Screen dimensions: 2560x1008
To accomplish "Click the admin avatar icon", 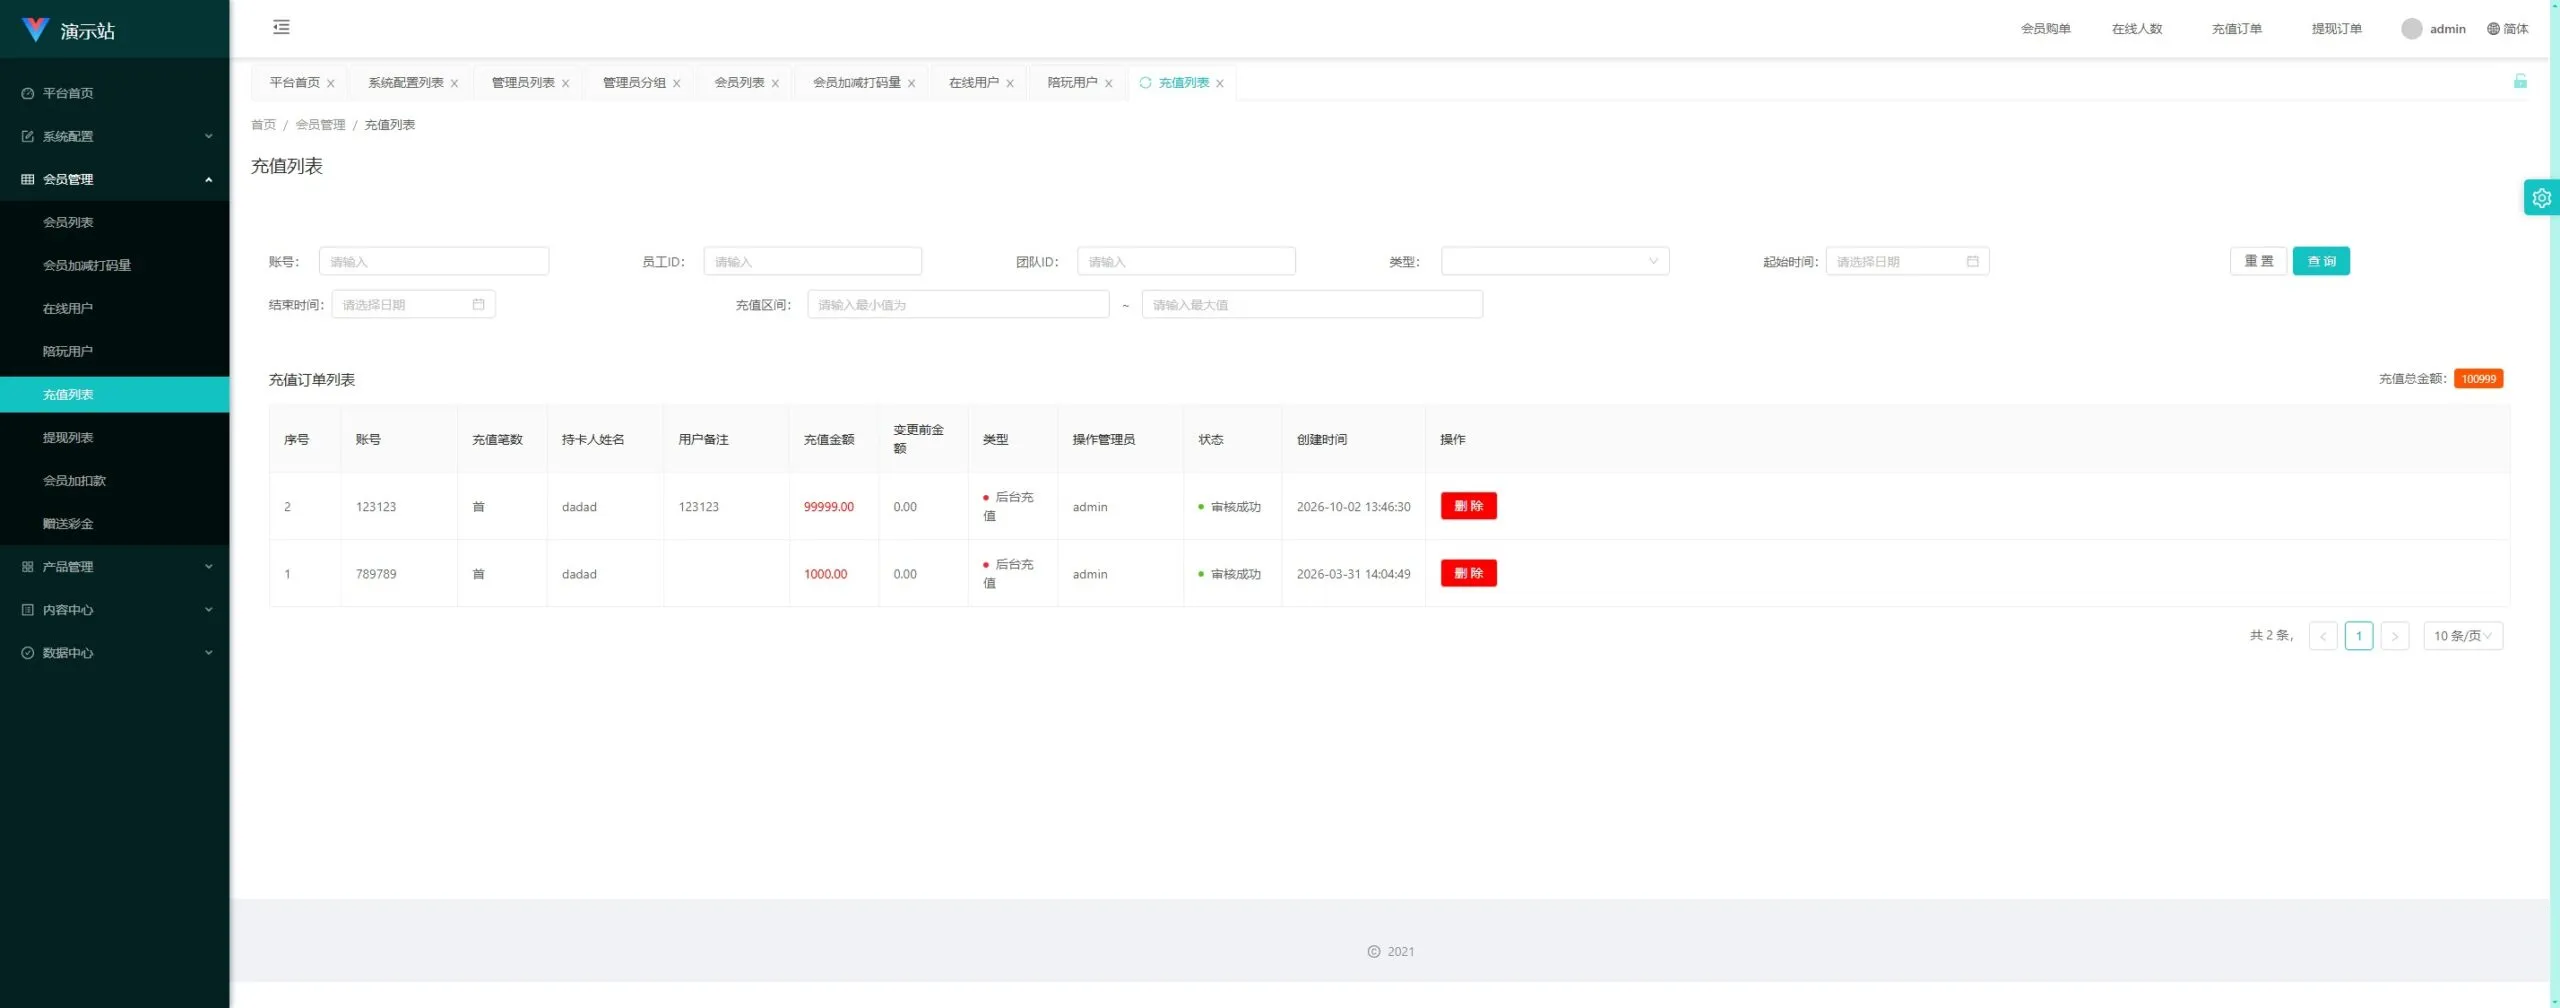I will [x=2411, y=29].
